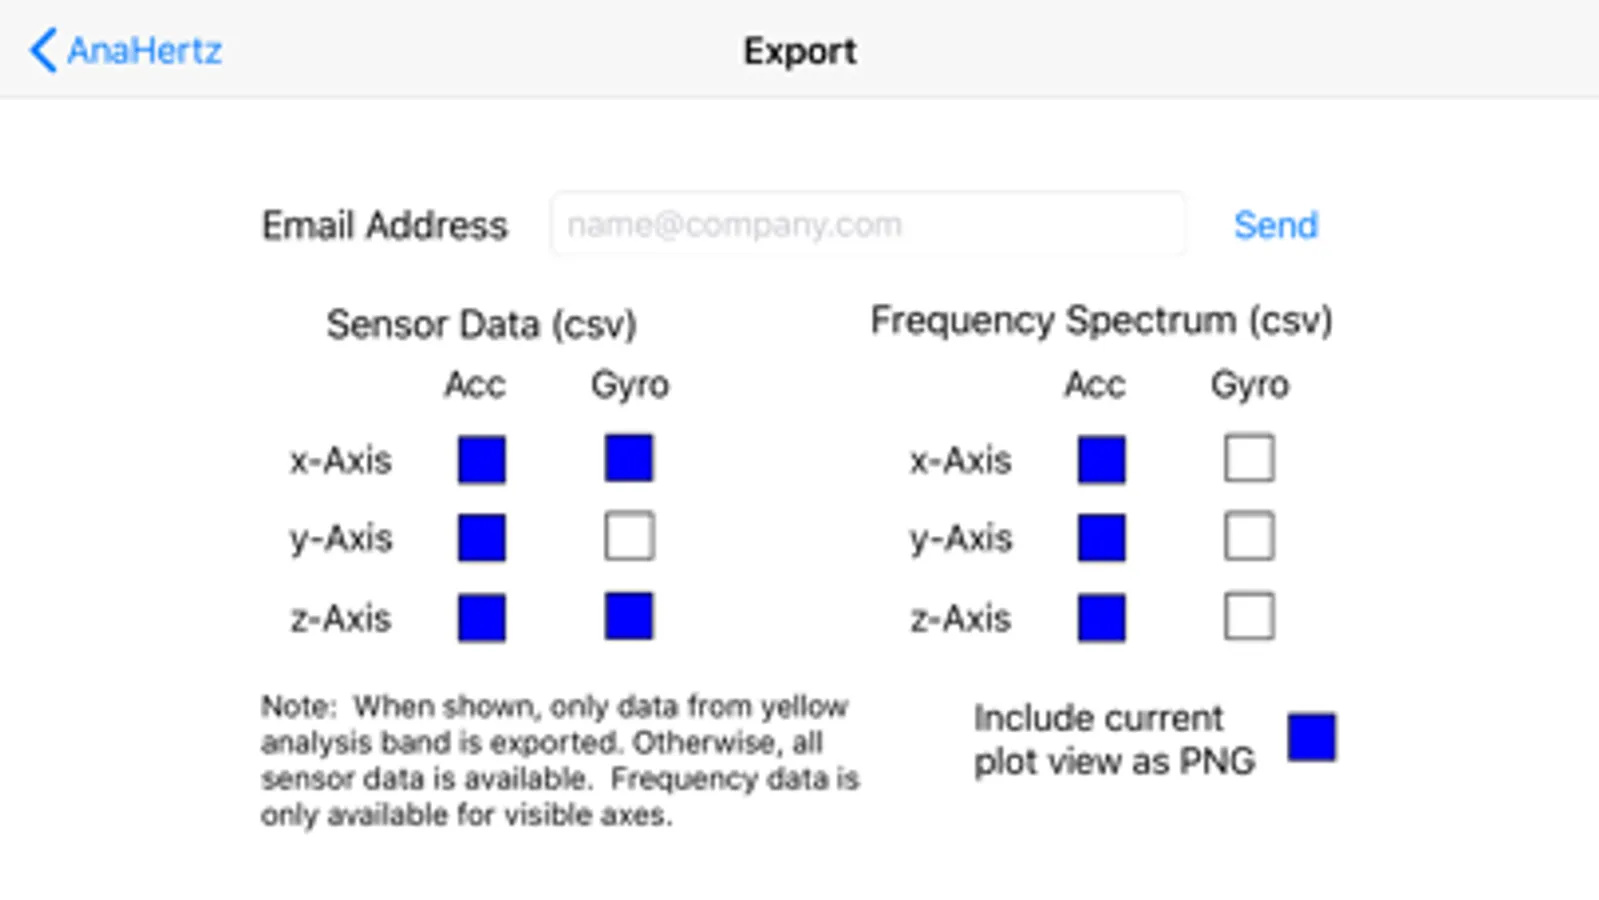Screen dimensions: 1599x900
Task: Tap the back chevron arrow icon
Action: point(43,50)
